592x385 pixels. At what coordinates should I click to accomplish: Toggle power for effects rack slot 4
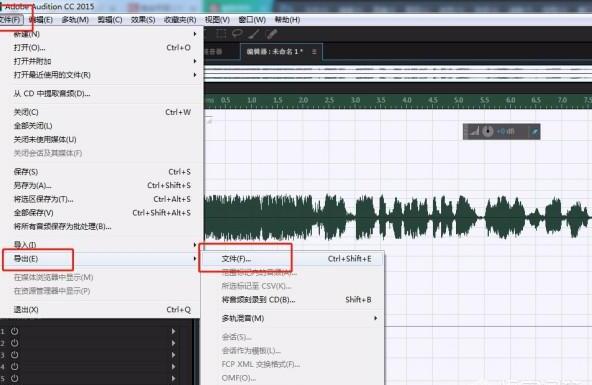pos(14,367)
